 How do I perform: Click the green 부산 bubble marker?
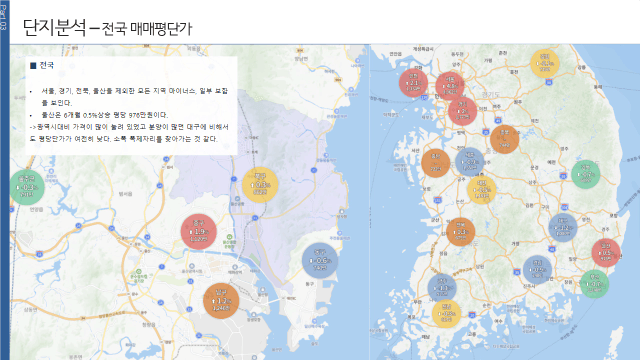[x=594, y=284]
